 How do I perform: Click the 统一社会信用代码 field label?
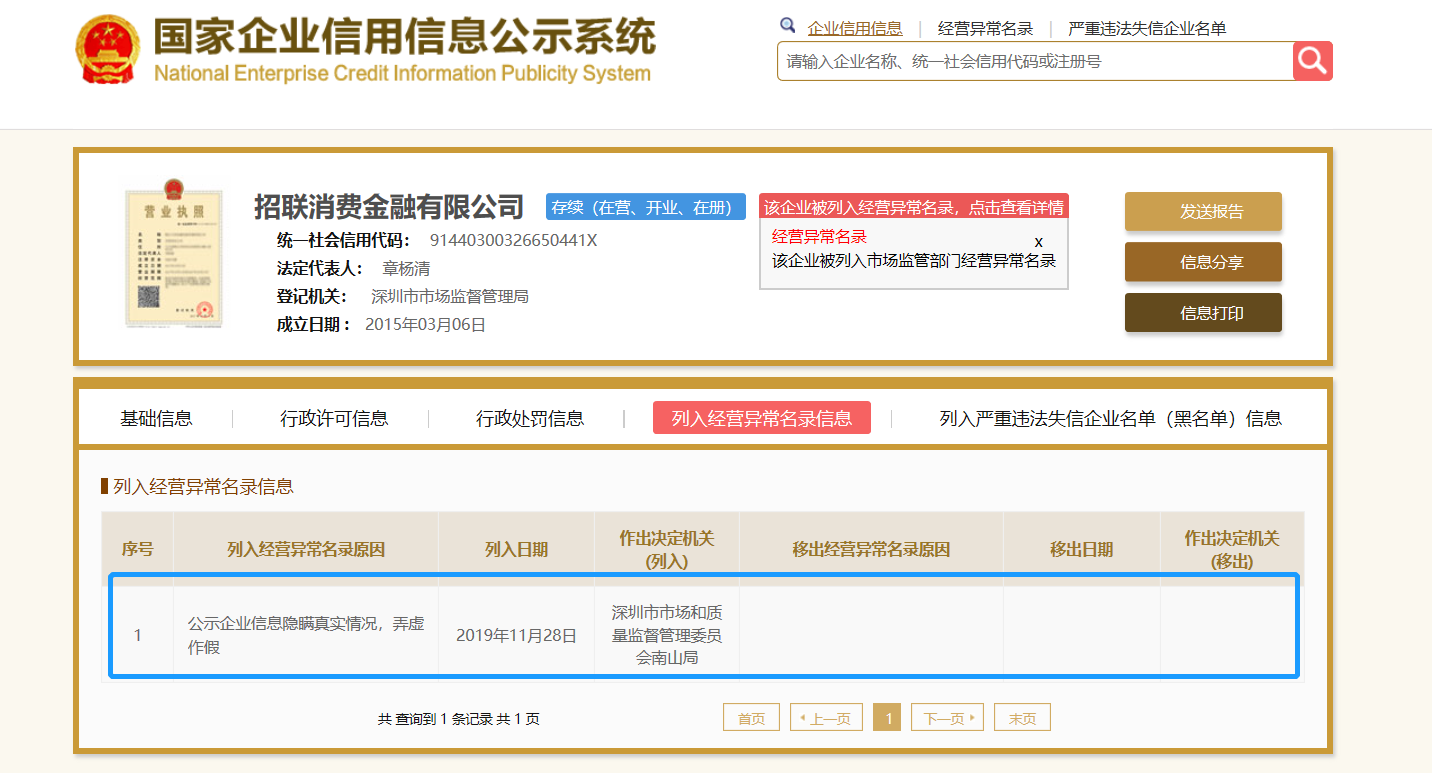[x=344, y=240]
